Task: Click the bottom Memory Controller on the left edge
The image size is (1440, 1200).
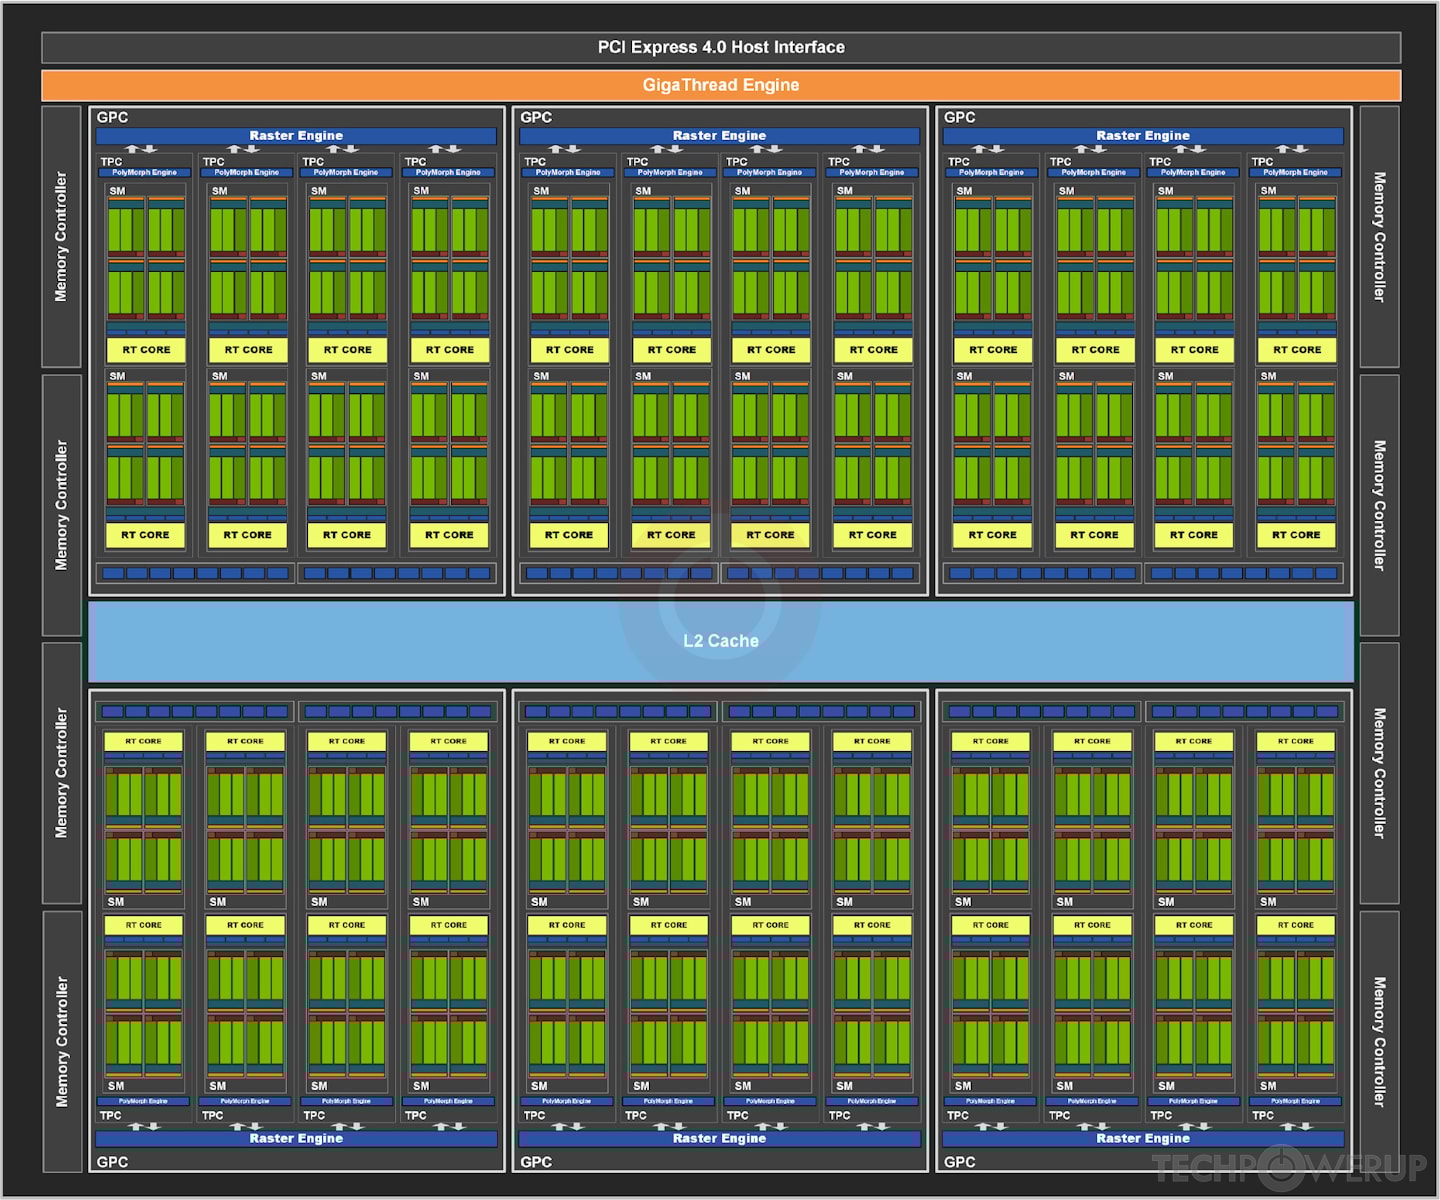Action: [x=61, y=1041]
